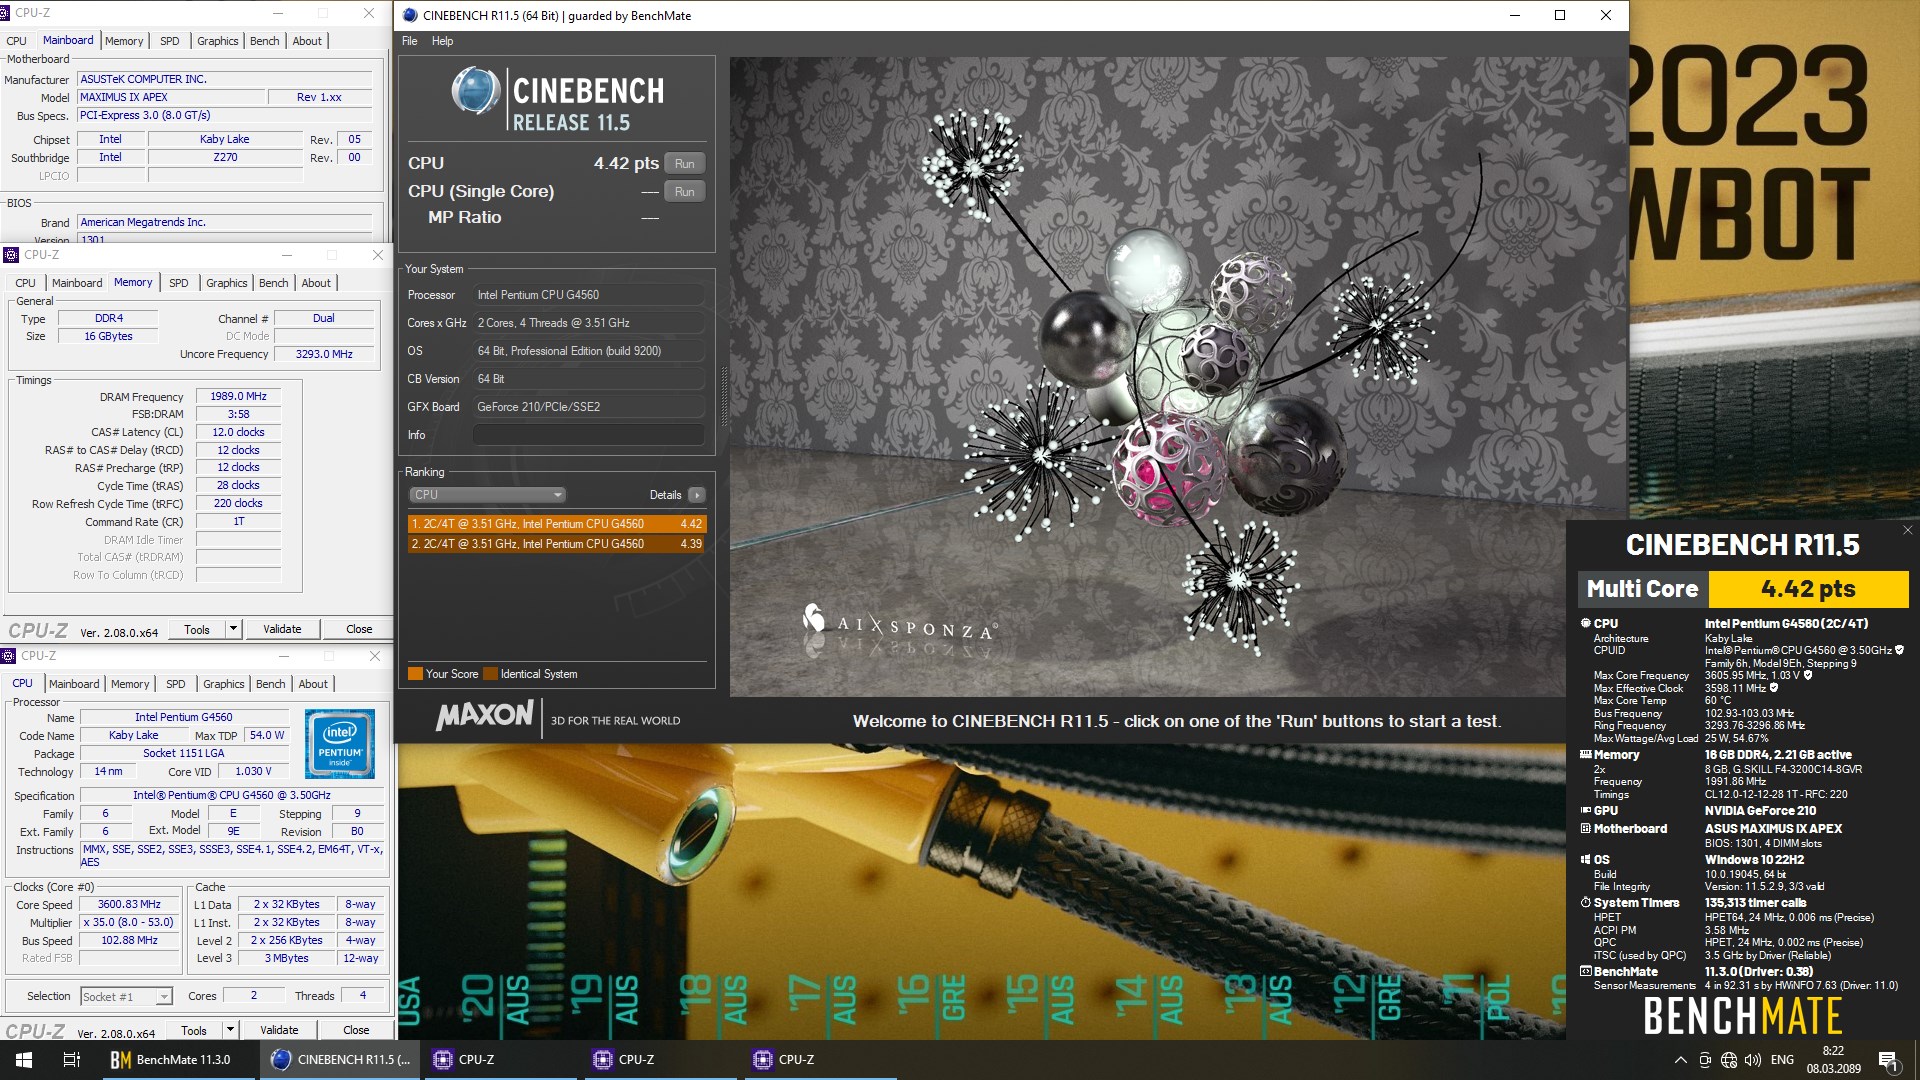This screenshot has height=1080, width=1920.
Task: Activate CINEBENCH R11.5 taskbar item
Action: click(340, 1060)
